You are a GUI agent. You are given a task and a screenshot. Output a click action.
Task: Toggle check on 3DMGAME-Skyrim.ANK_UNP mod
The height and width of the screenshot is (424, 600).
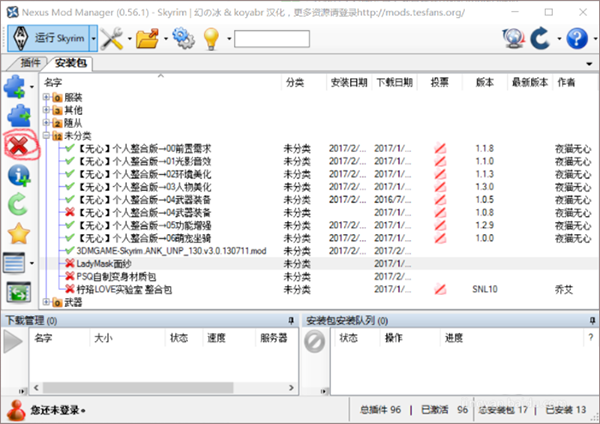click(x=70, y=251)
